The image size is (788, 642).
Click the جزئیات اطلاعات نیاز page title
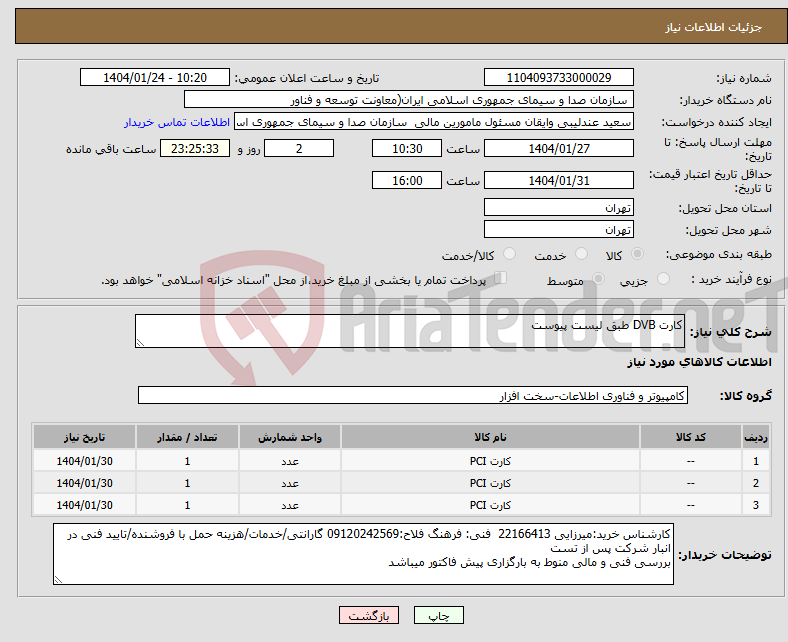coord(714,27)
